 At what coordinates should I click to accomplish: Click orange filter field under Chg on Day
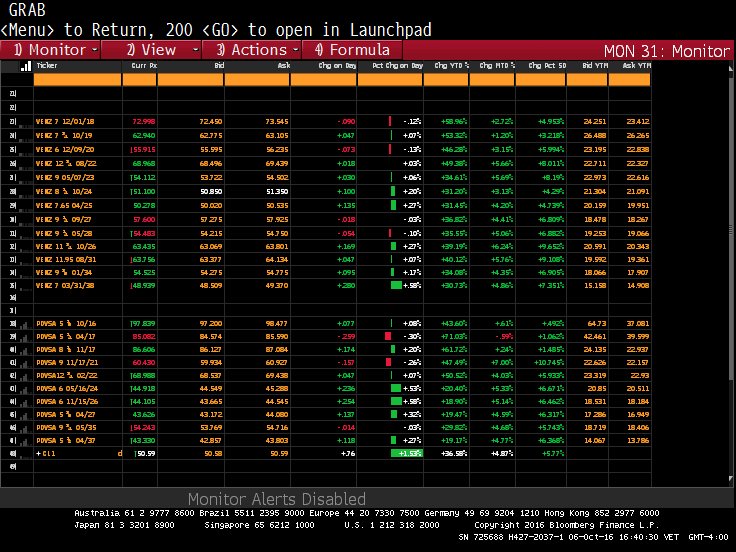tap(323, 79)
